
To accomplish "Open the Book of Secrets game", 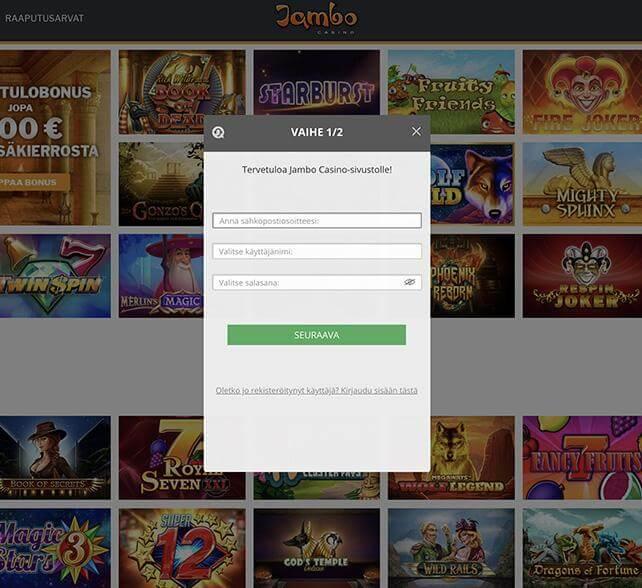I will point(55,457).
